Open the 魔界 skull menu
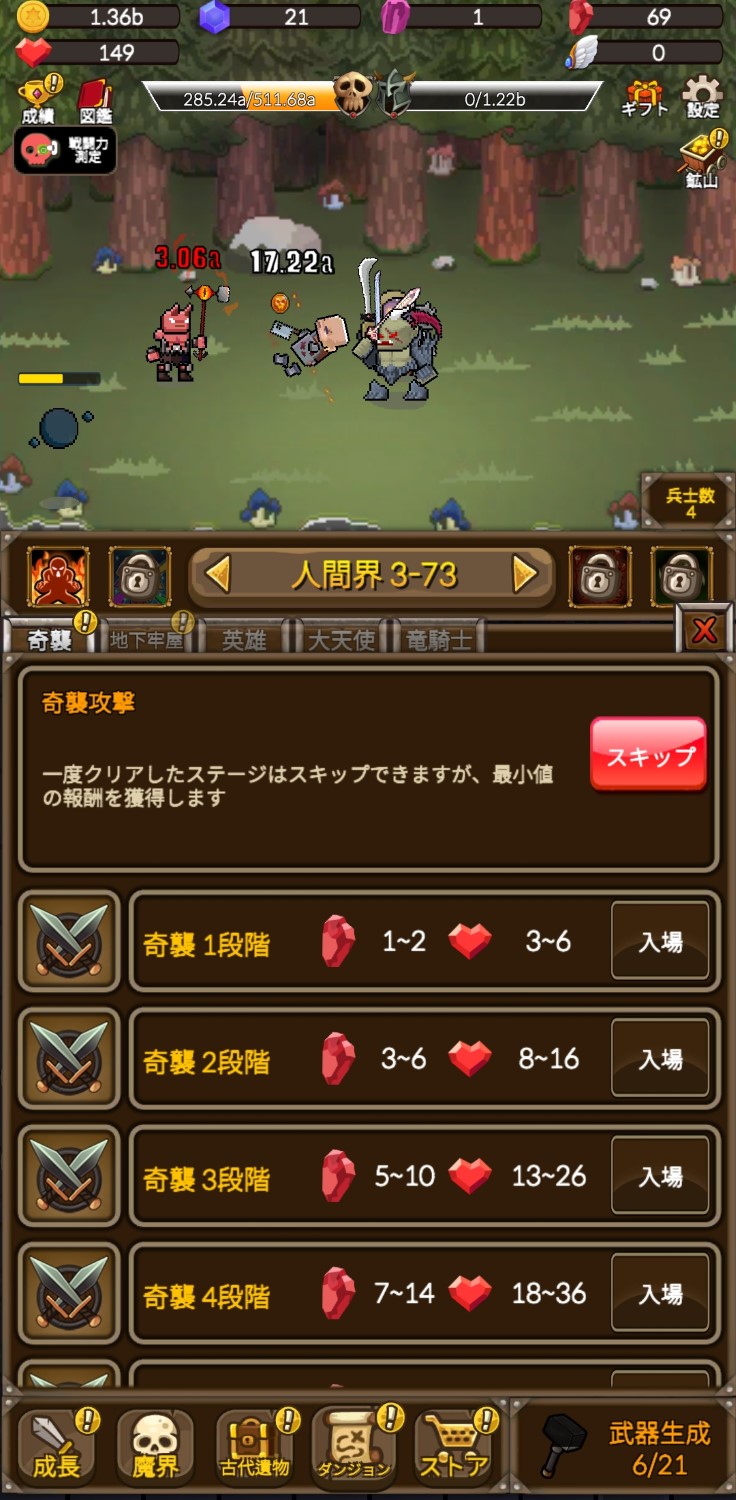This screenshot has height=1500, width=736. pyautogui.click(x=155, y=1446)
